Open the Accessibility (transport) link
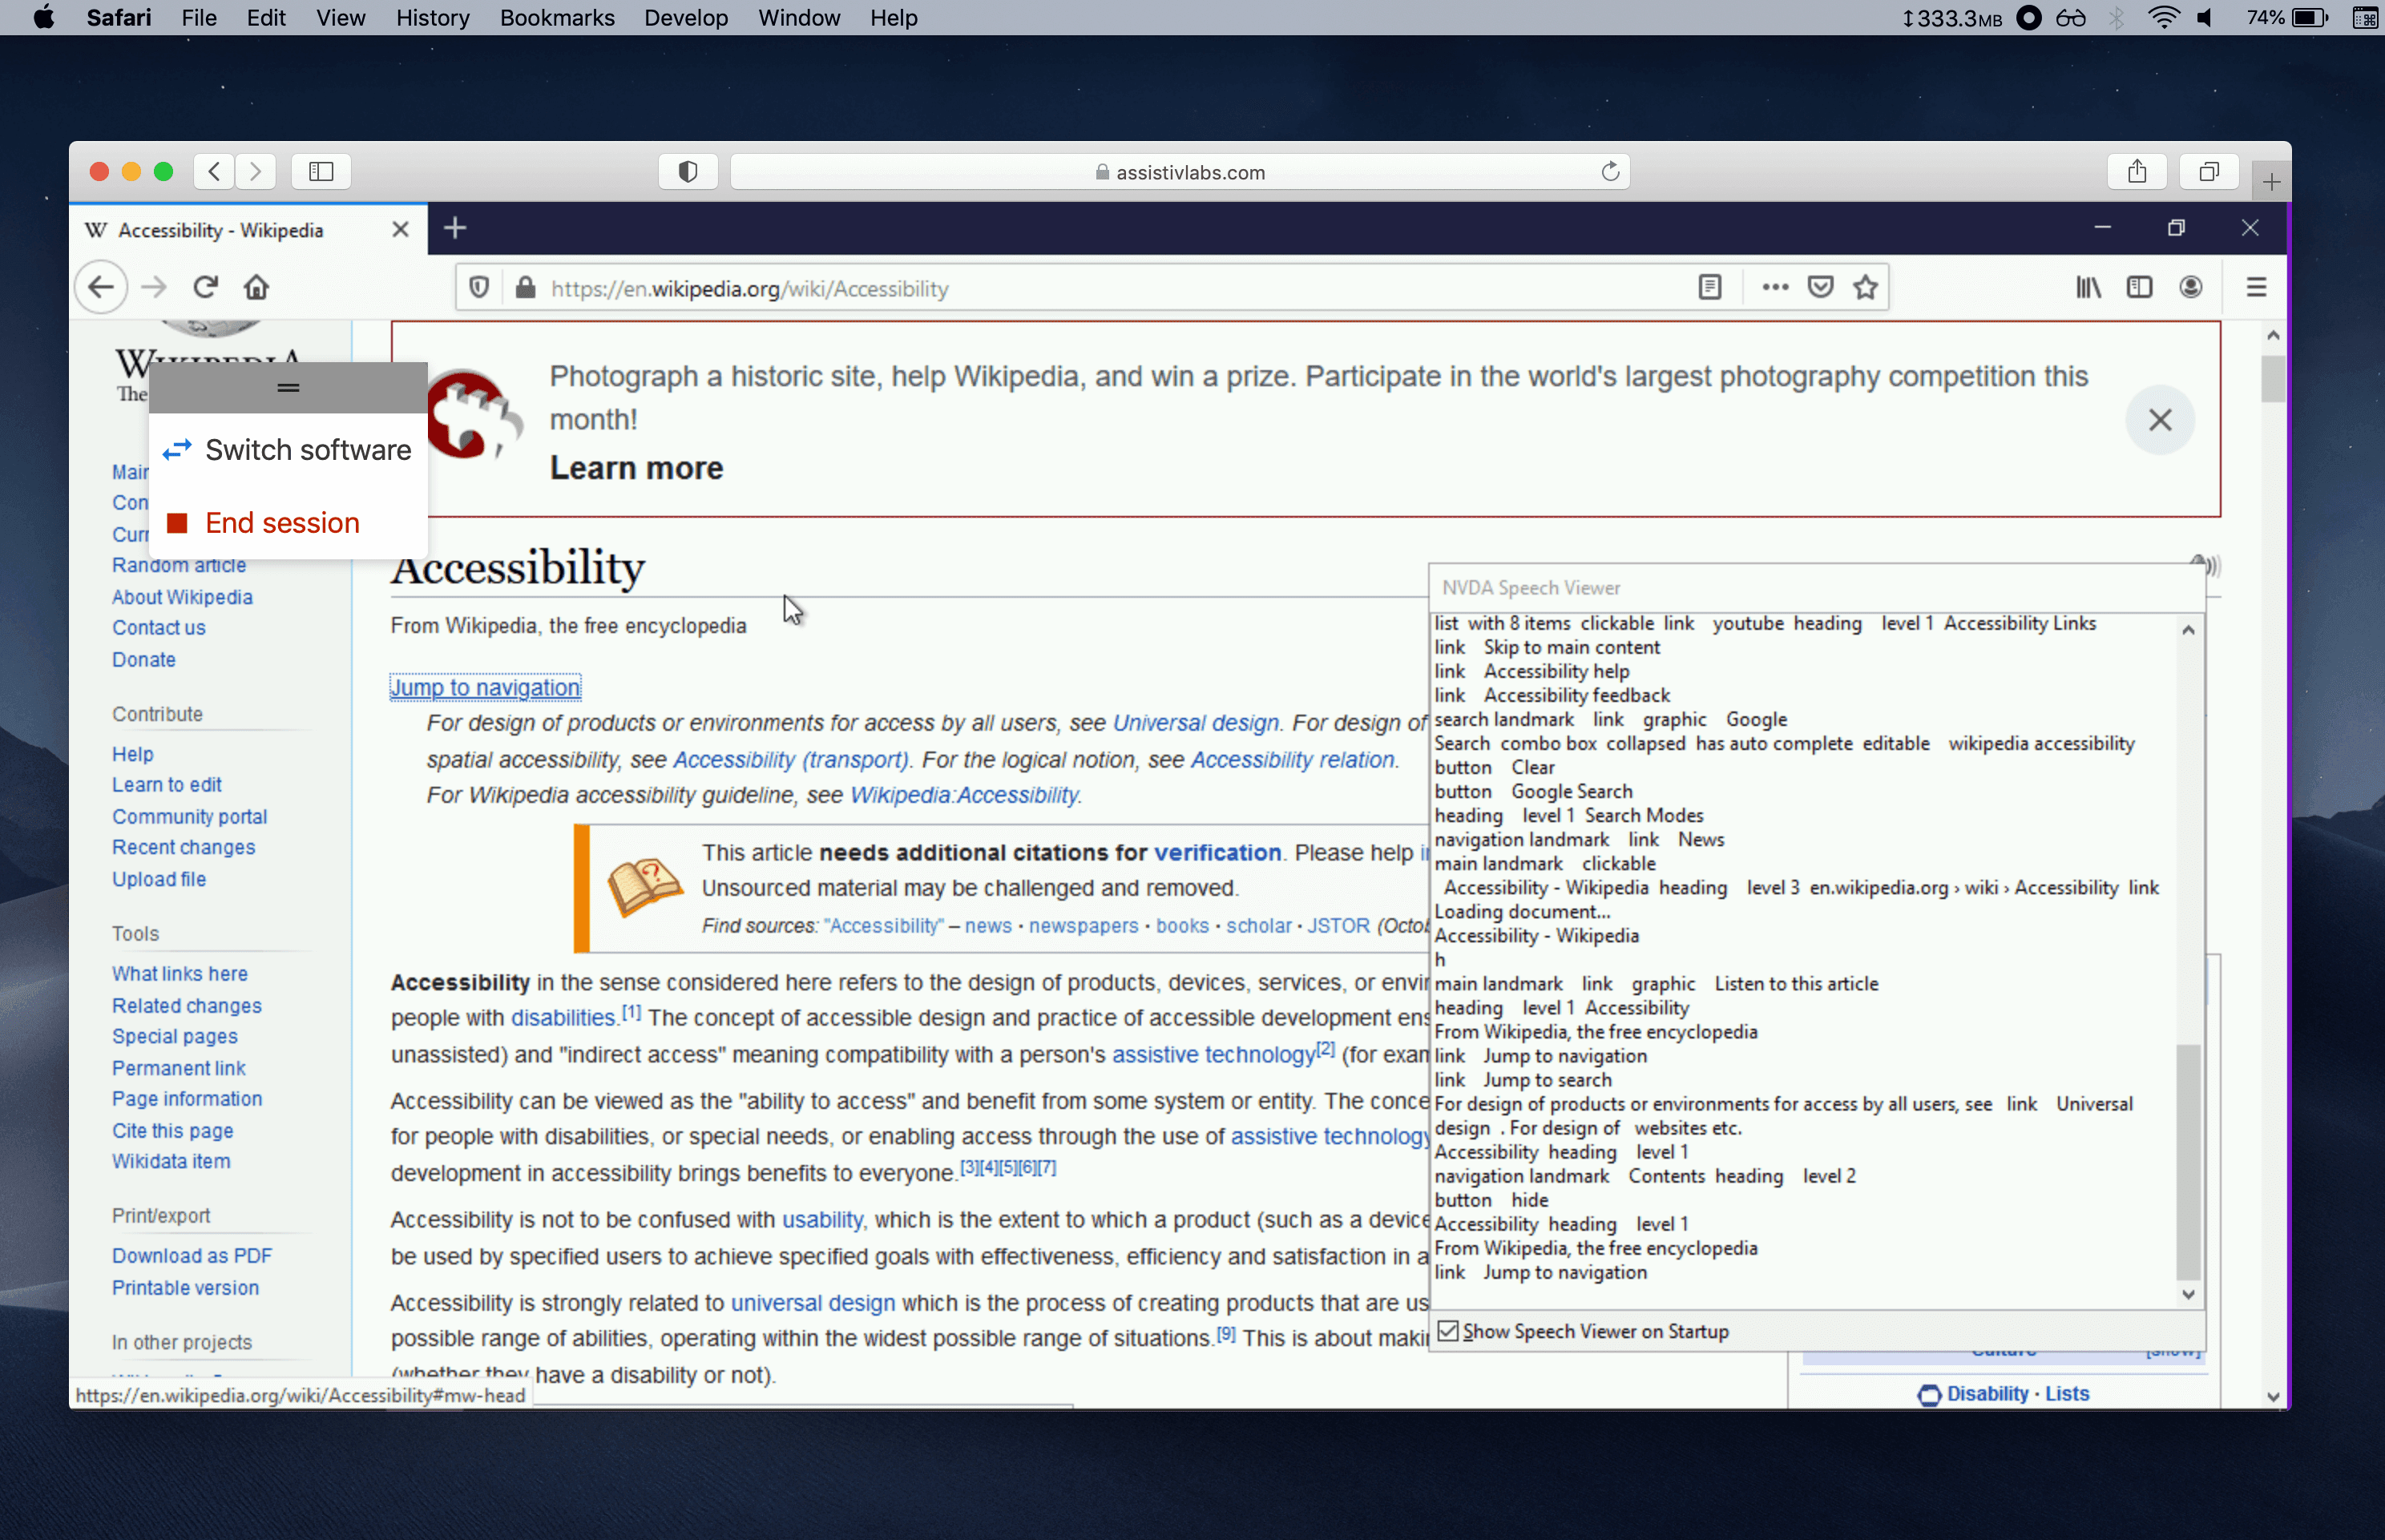Screen dimensions: 2385x1540 790,760
